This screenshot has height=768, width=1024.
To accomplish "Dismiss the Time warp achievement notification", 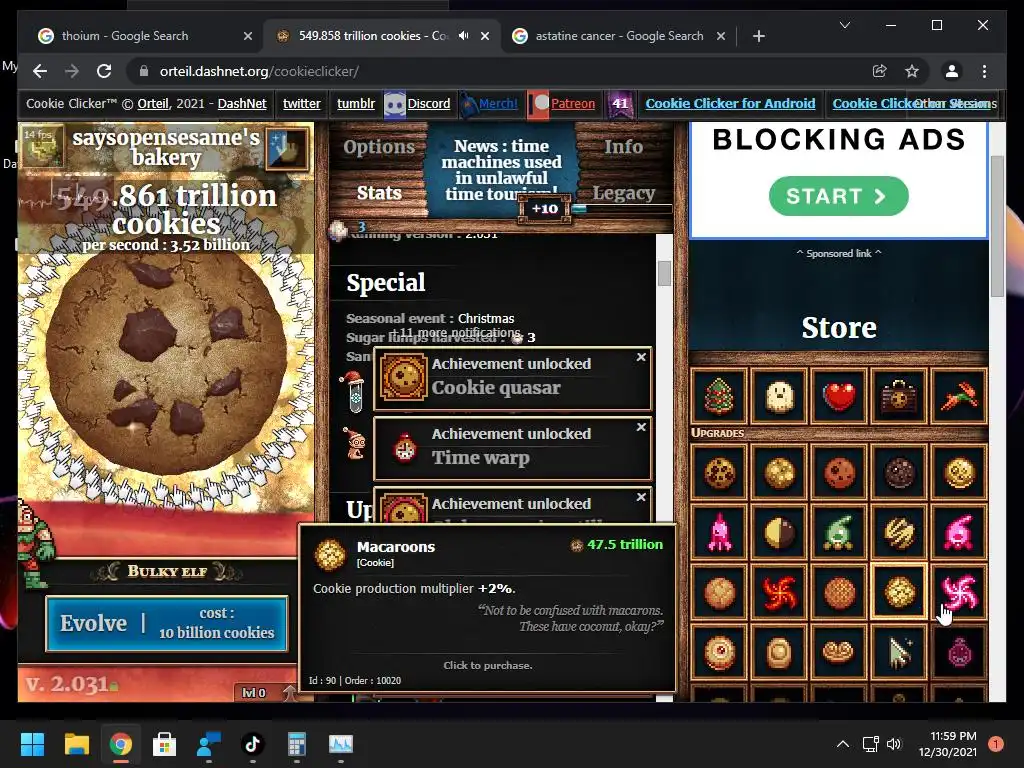I will click(x=641, y=427).
